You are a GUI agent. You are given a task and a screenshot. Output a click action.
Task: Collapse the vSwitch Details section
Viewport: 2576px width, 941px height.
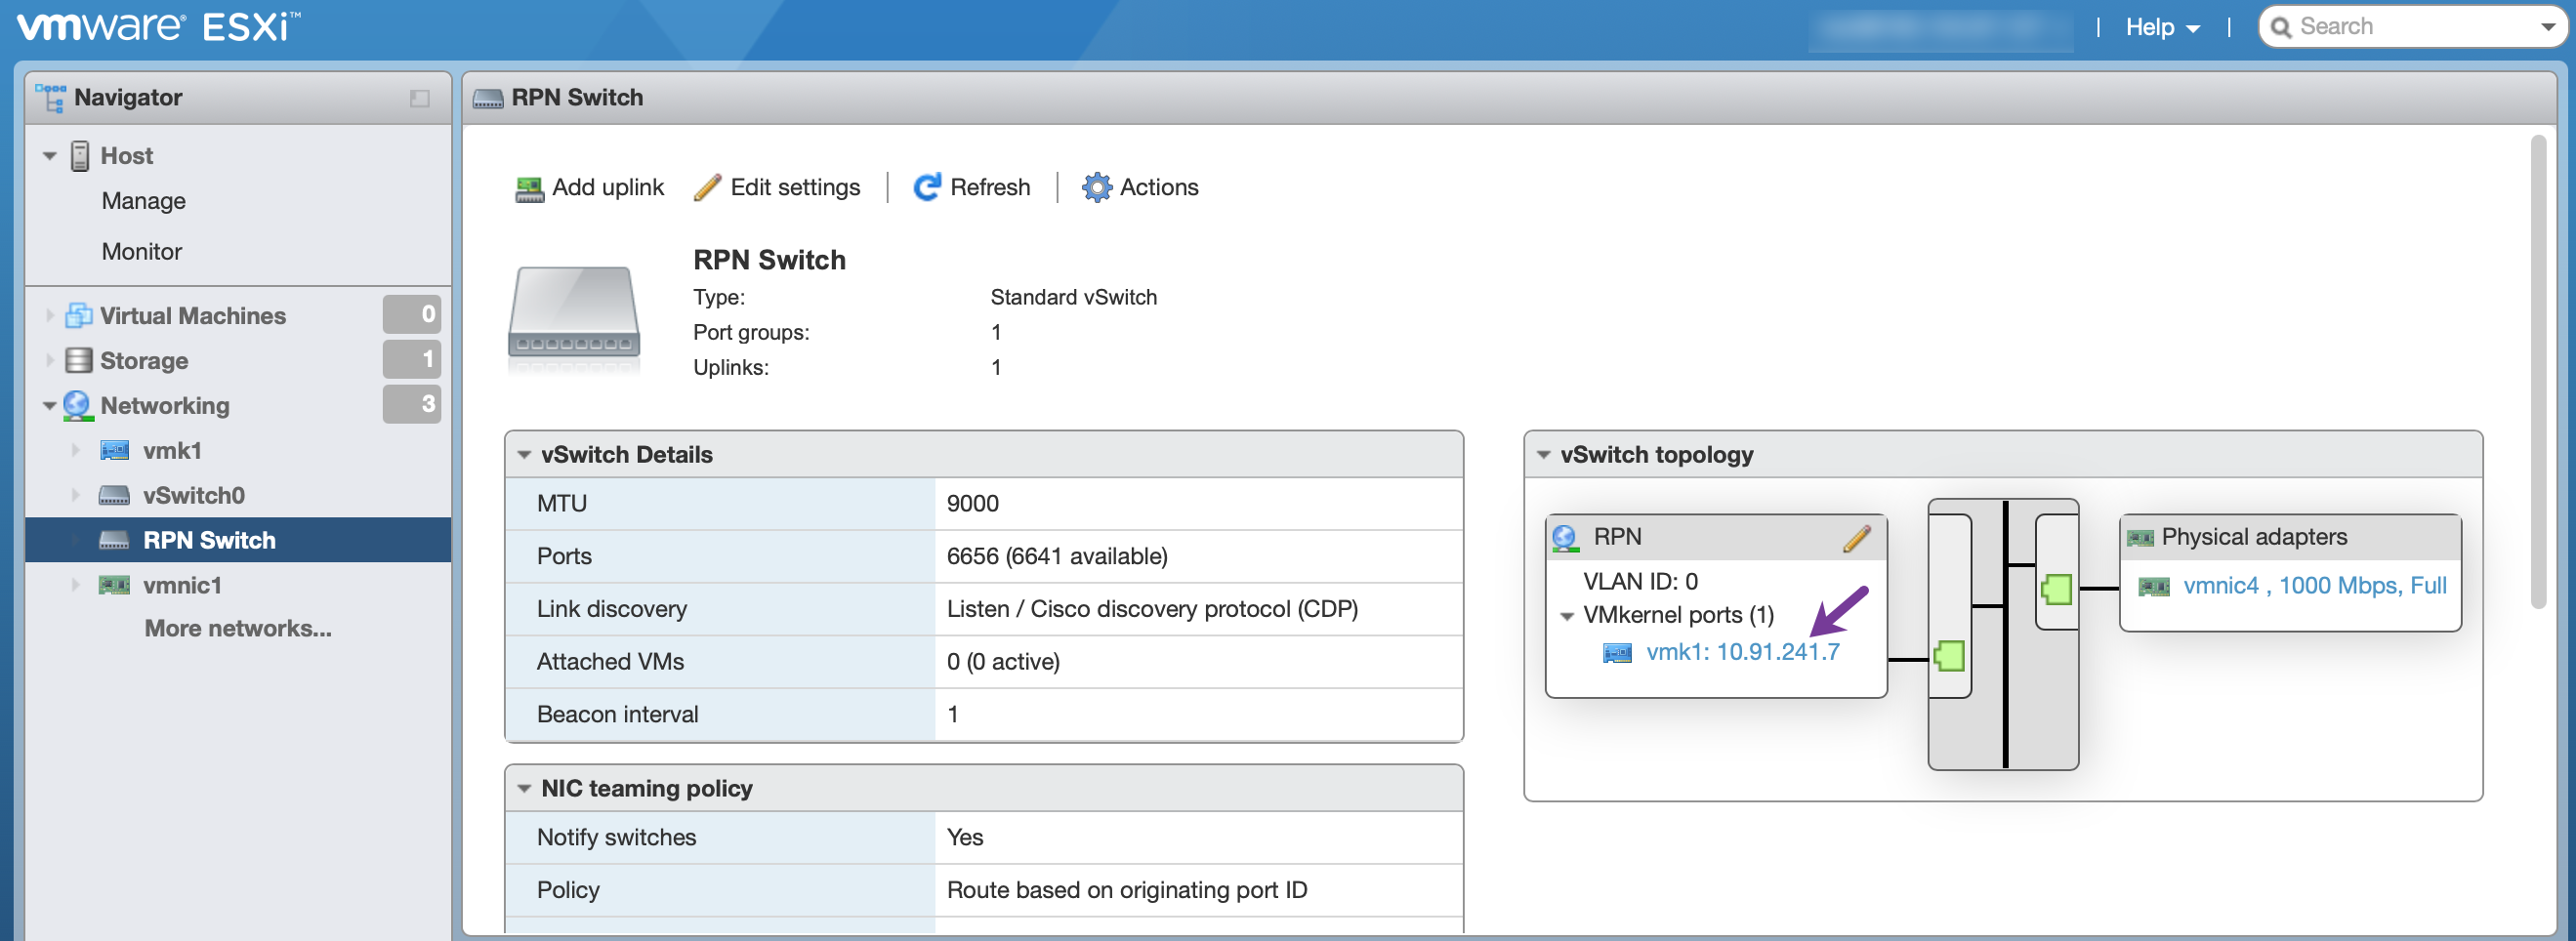point(524,455)
